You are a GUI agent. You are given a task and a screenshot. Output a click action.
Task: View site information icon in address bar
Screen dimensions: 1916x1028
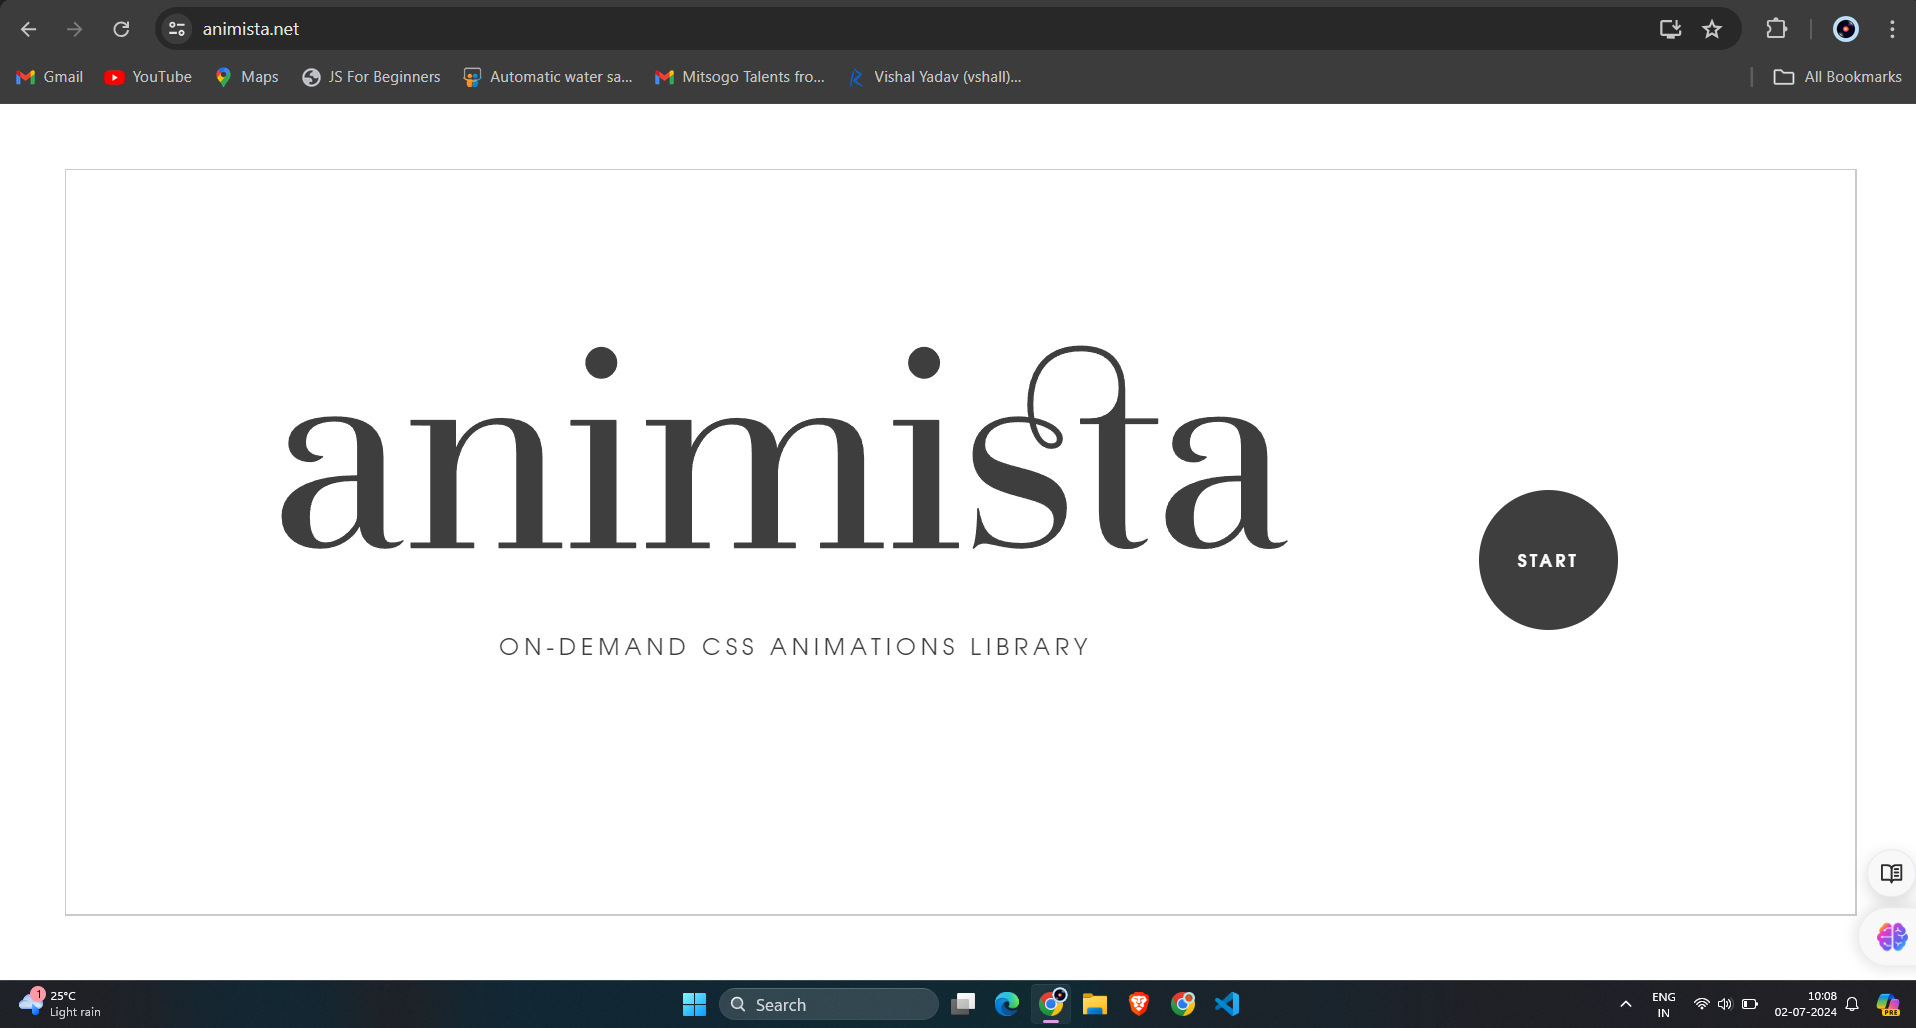(177, 29)
